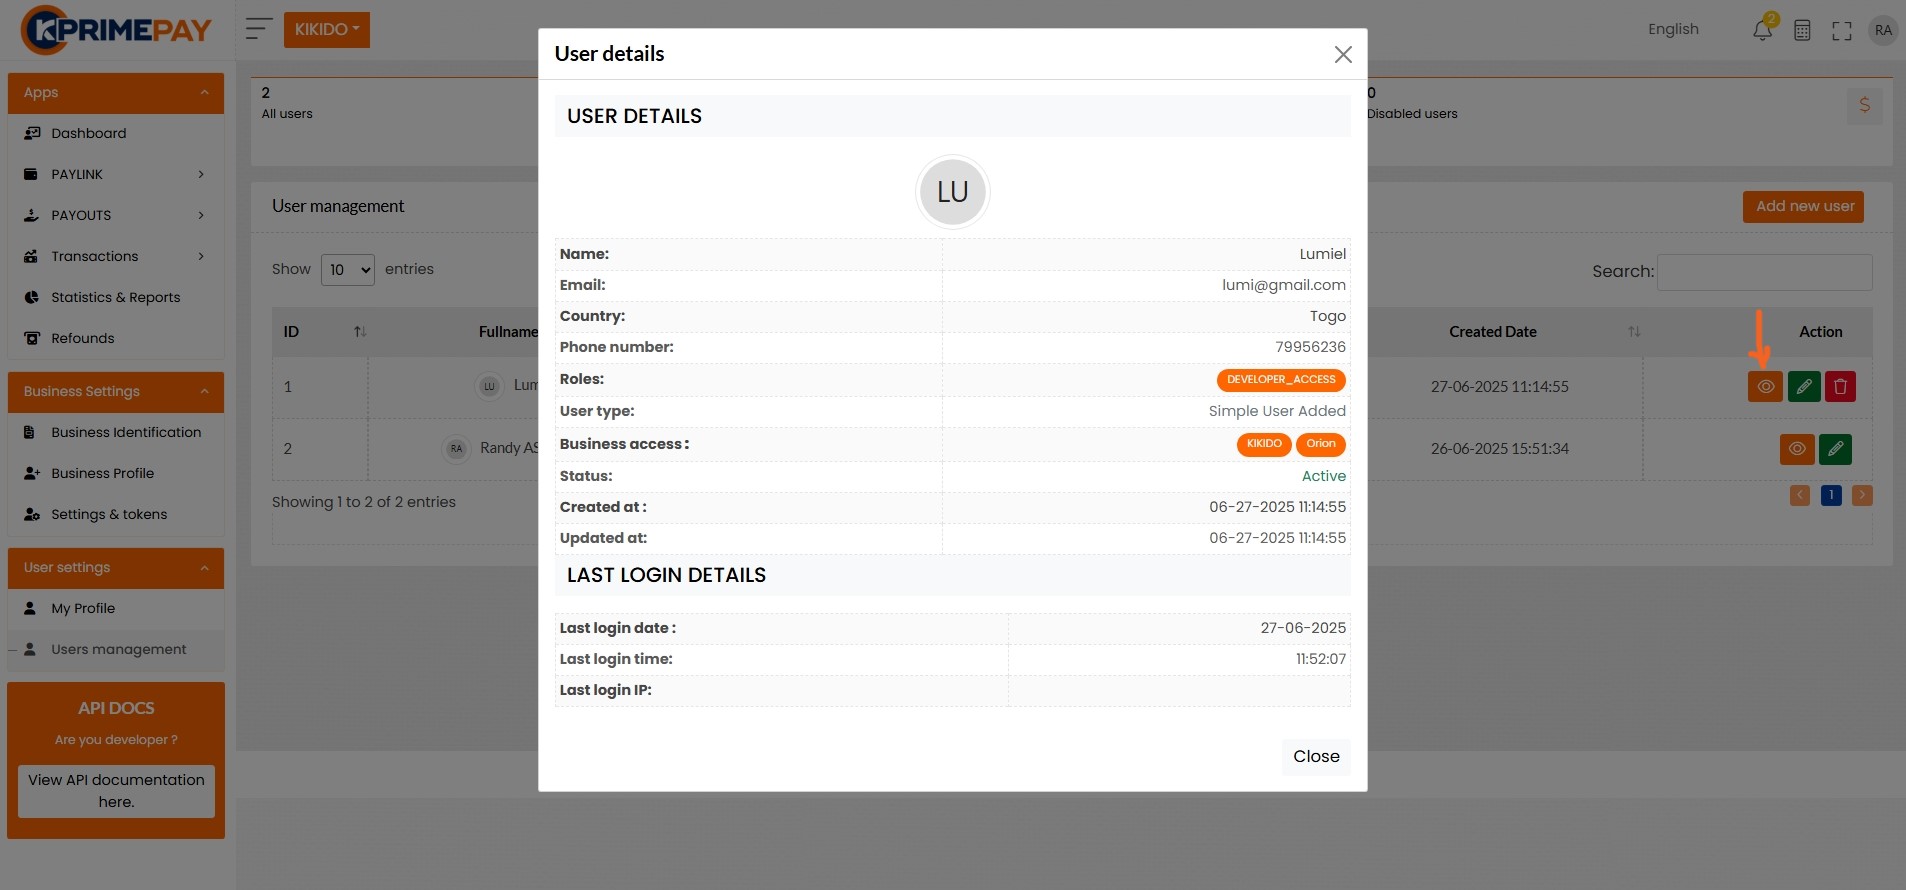The height and width of the screenshot is (890, 1906).
Task: Click the Business Profile person icon
Action: coord(32,473)
